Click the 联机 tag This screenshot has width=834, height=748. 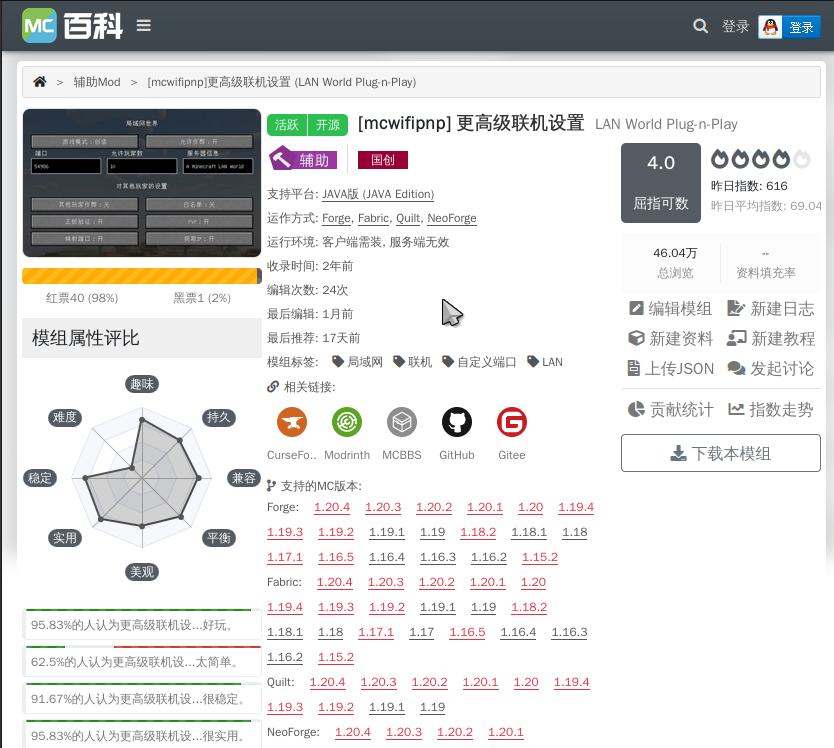[x=413, y=362]
